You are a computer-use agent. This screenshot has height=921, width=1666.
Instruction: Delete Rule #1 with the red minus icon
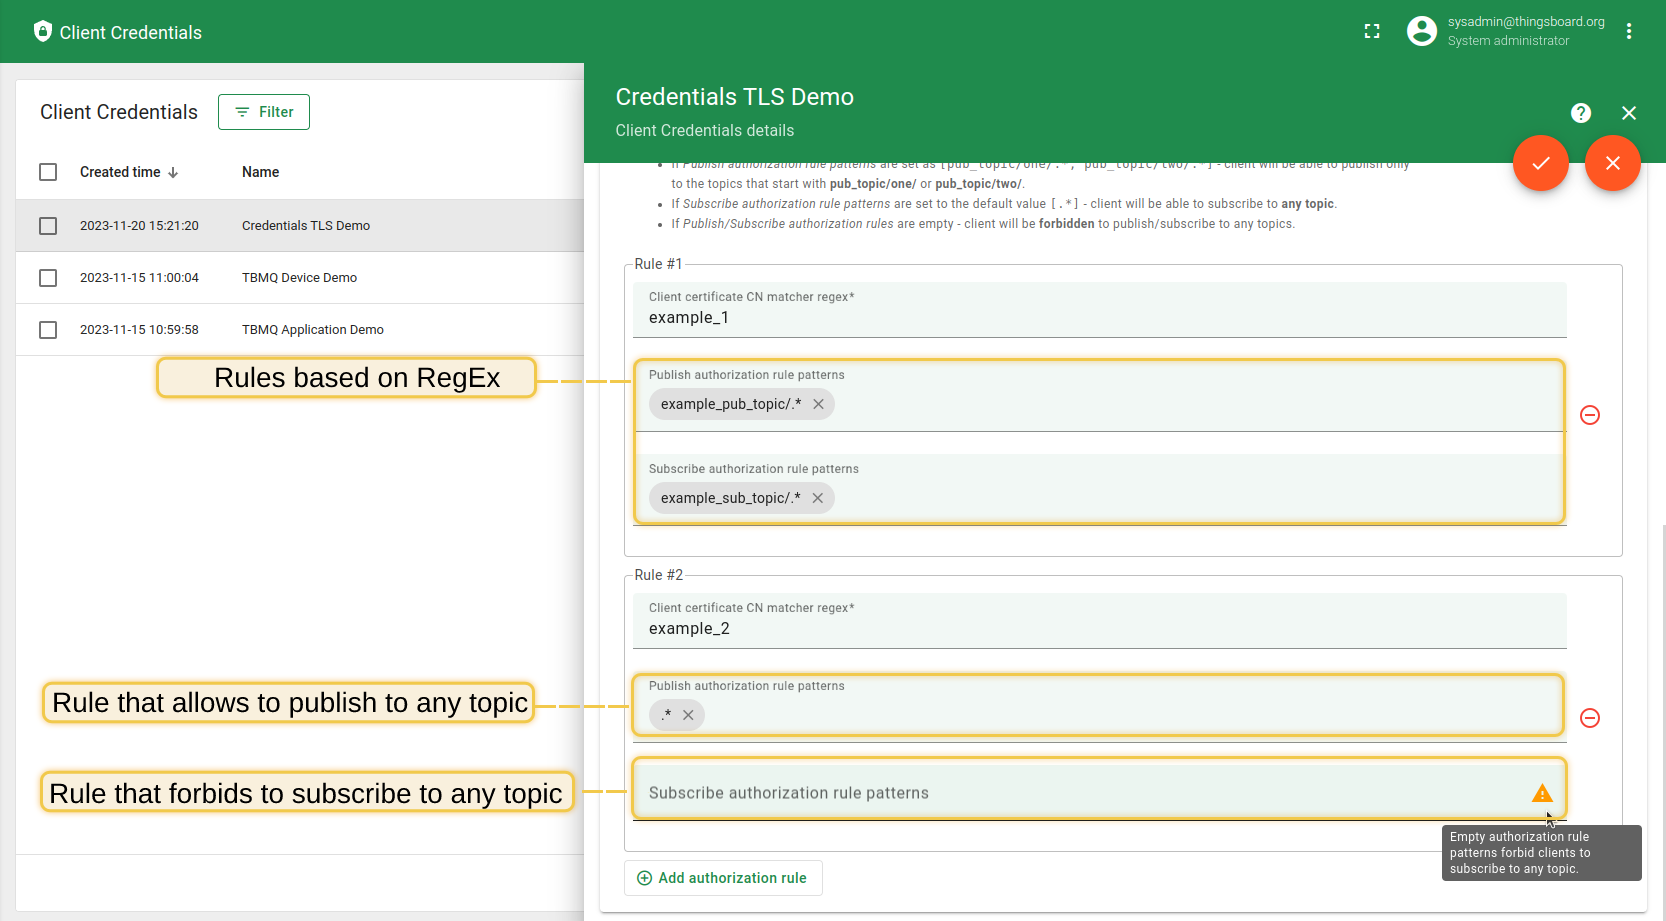(1590, 415)
